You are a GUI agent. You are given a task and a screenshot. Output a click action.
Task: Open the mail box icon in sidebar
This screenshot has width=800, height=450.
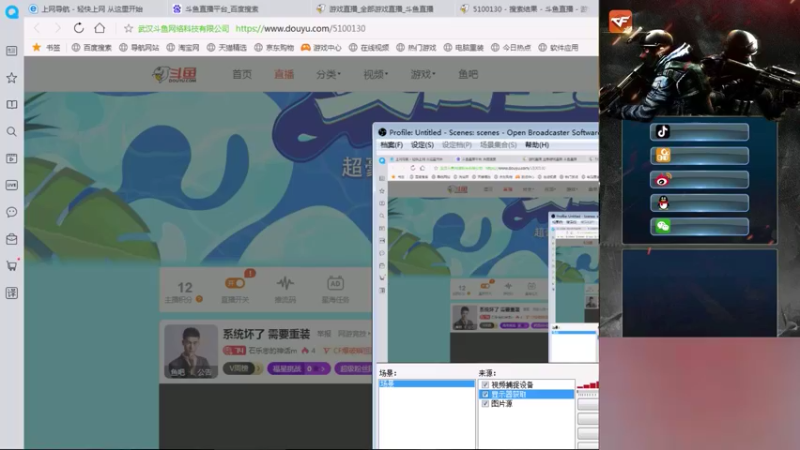point(11,239)
